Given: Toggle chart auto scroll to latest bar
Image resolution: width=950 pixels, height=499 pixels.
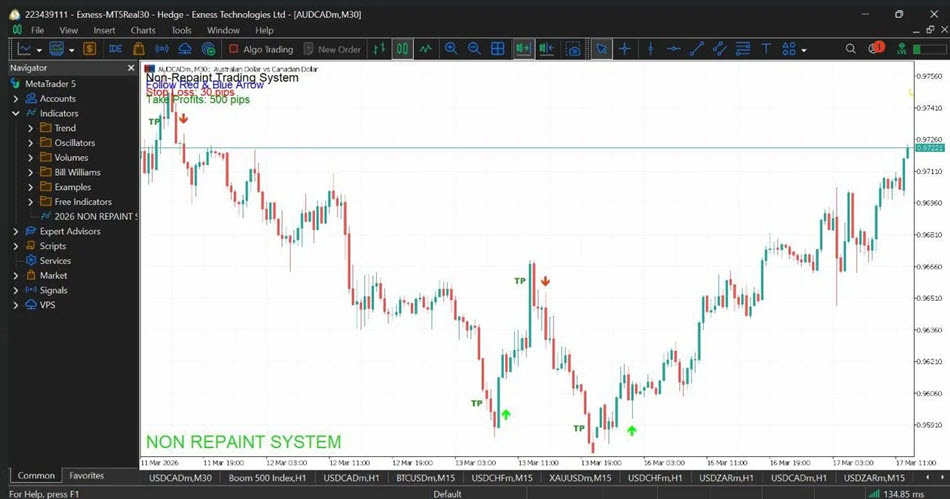Looking at the screenshot, I should pyautogui.click(x=523, y=49).
